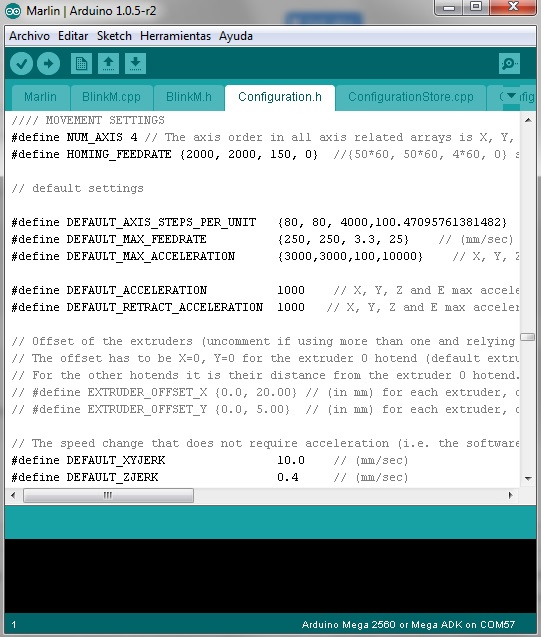The image size is (541, 637).
Task: Click the Verify sketch checkmark icon
Action: coord(22,63)
